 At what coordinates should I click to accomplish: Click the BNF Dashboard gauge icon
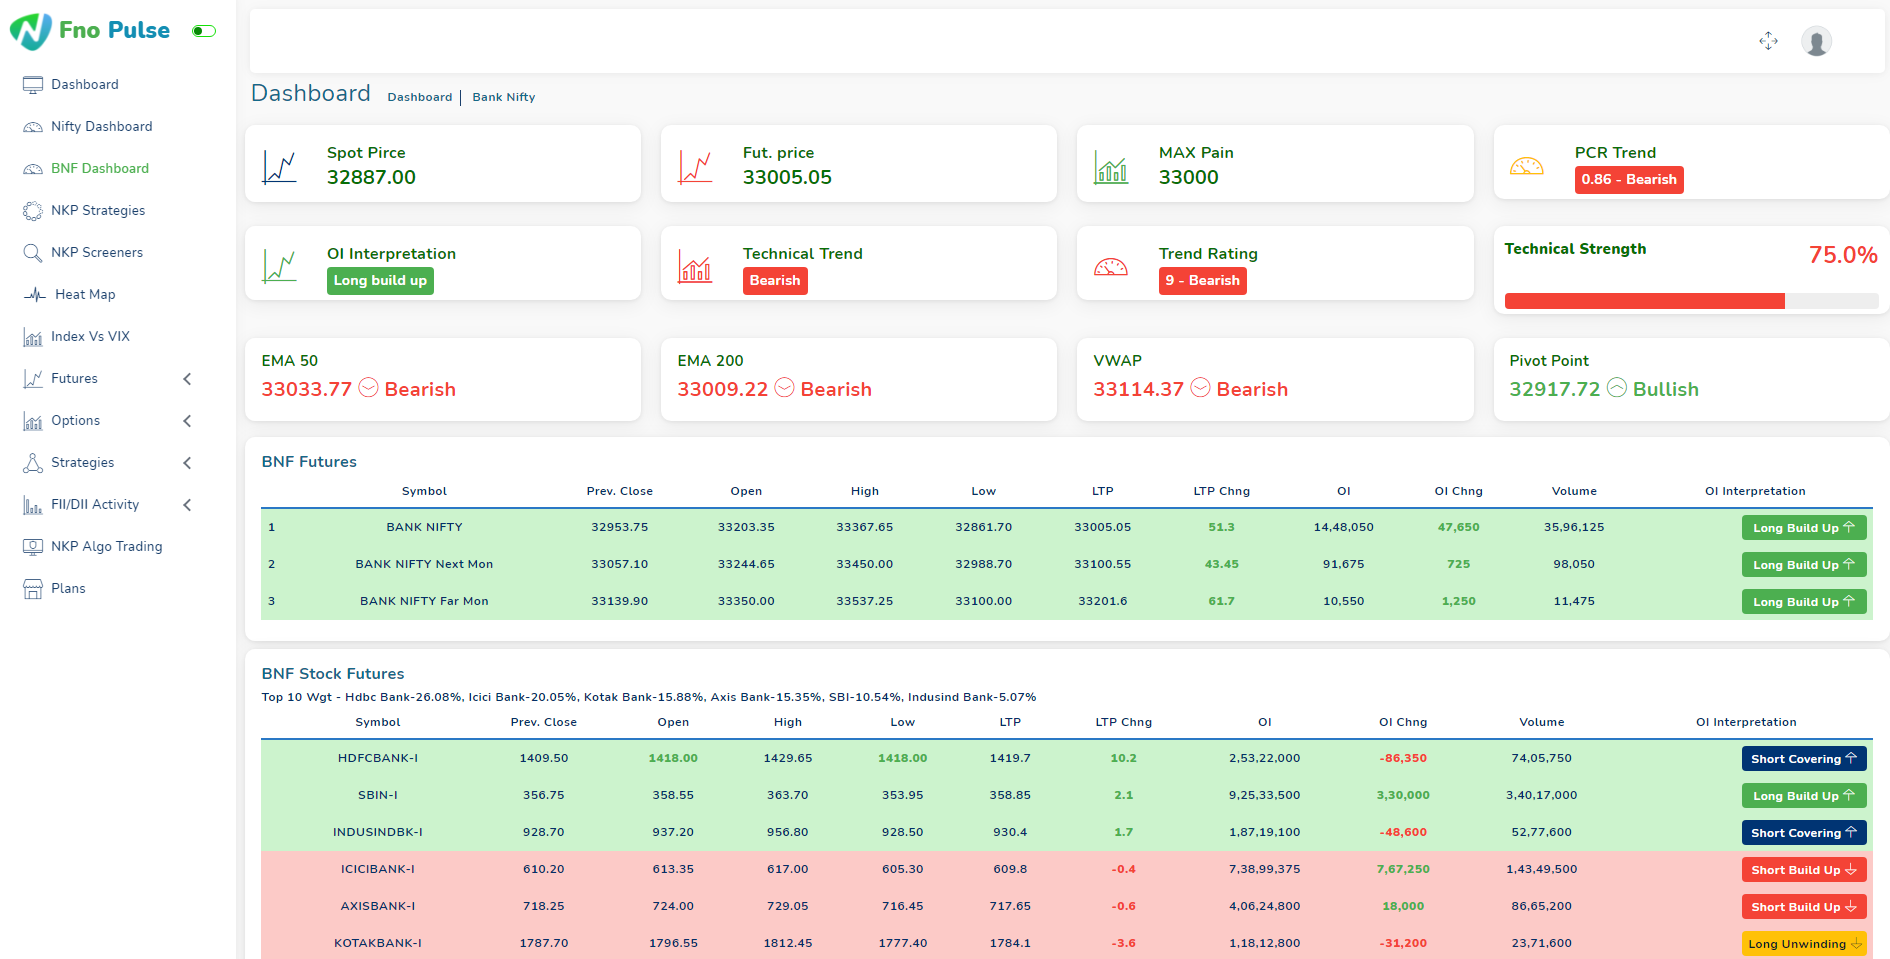33,169
